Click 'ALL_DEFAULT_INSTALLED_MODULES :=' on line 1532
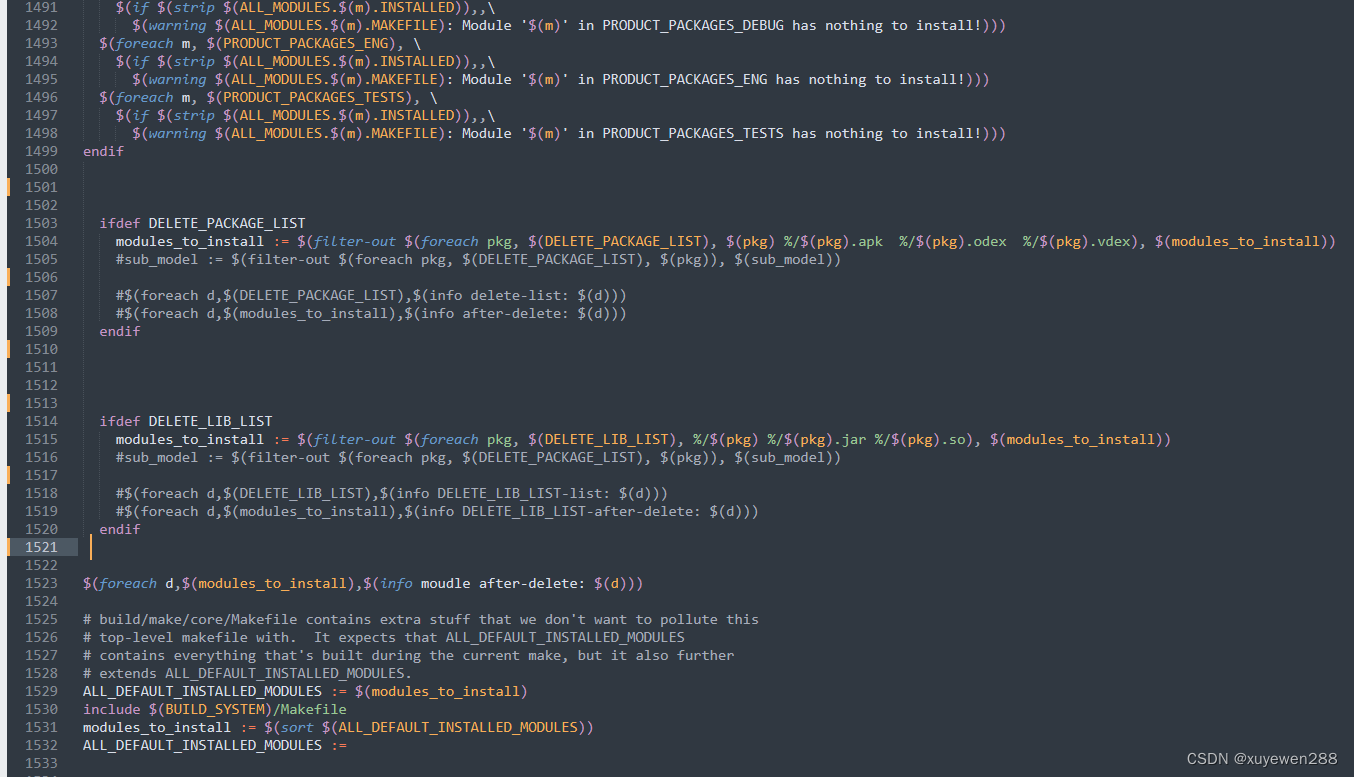Image resolution: width=1354 pixels, height=777 pixels. 215,745
